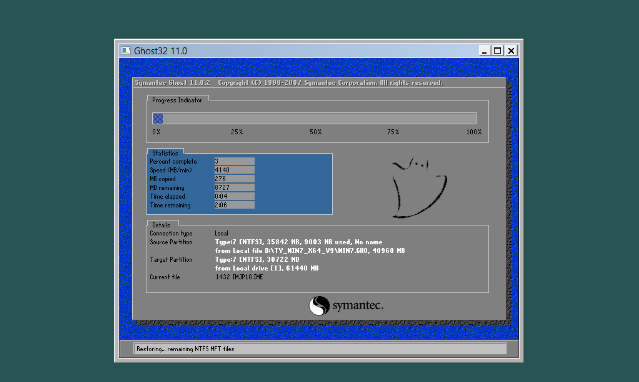Image resolution: width=639 pixels, height=382 pixels.
Task: Click the symantec wordmark text
Action: click(358, 305)
